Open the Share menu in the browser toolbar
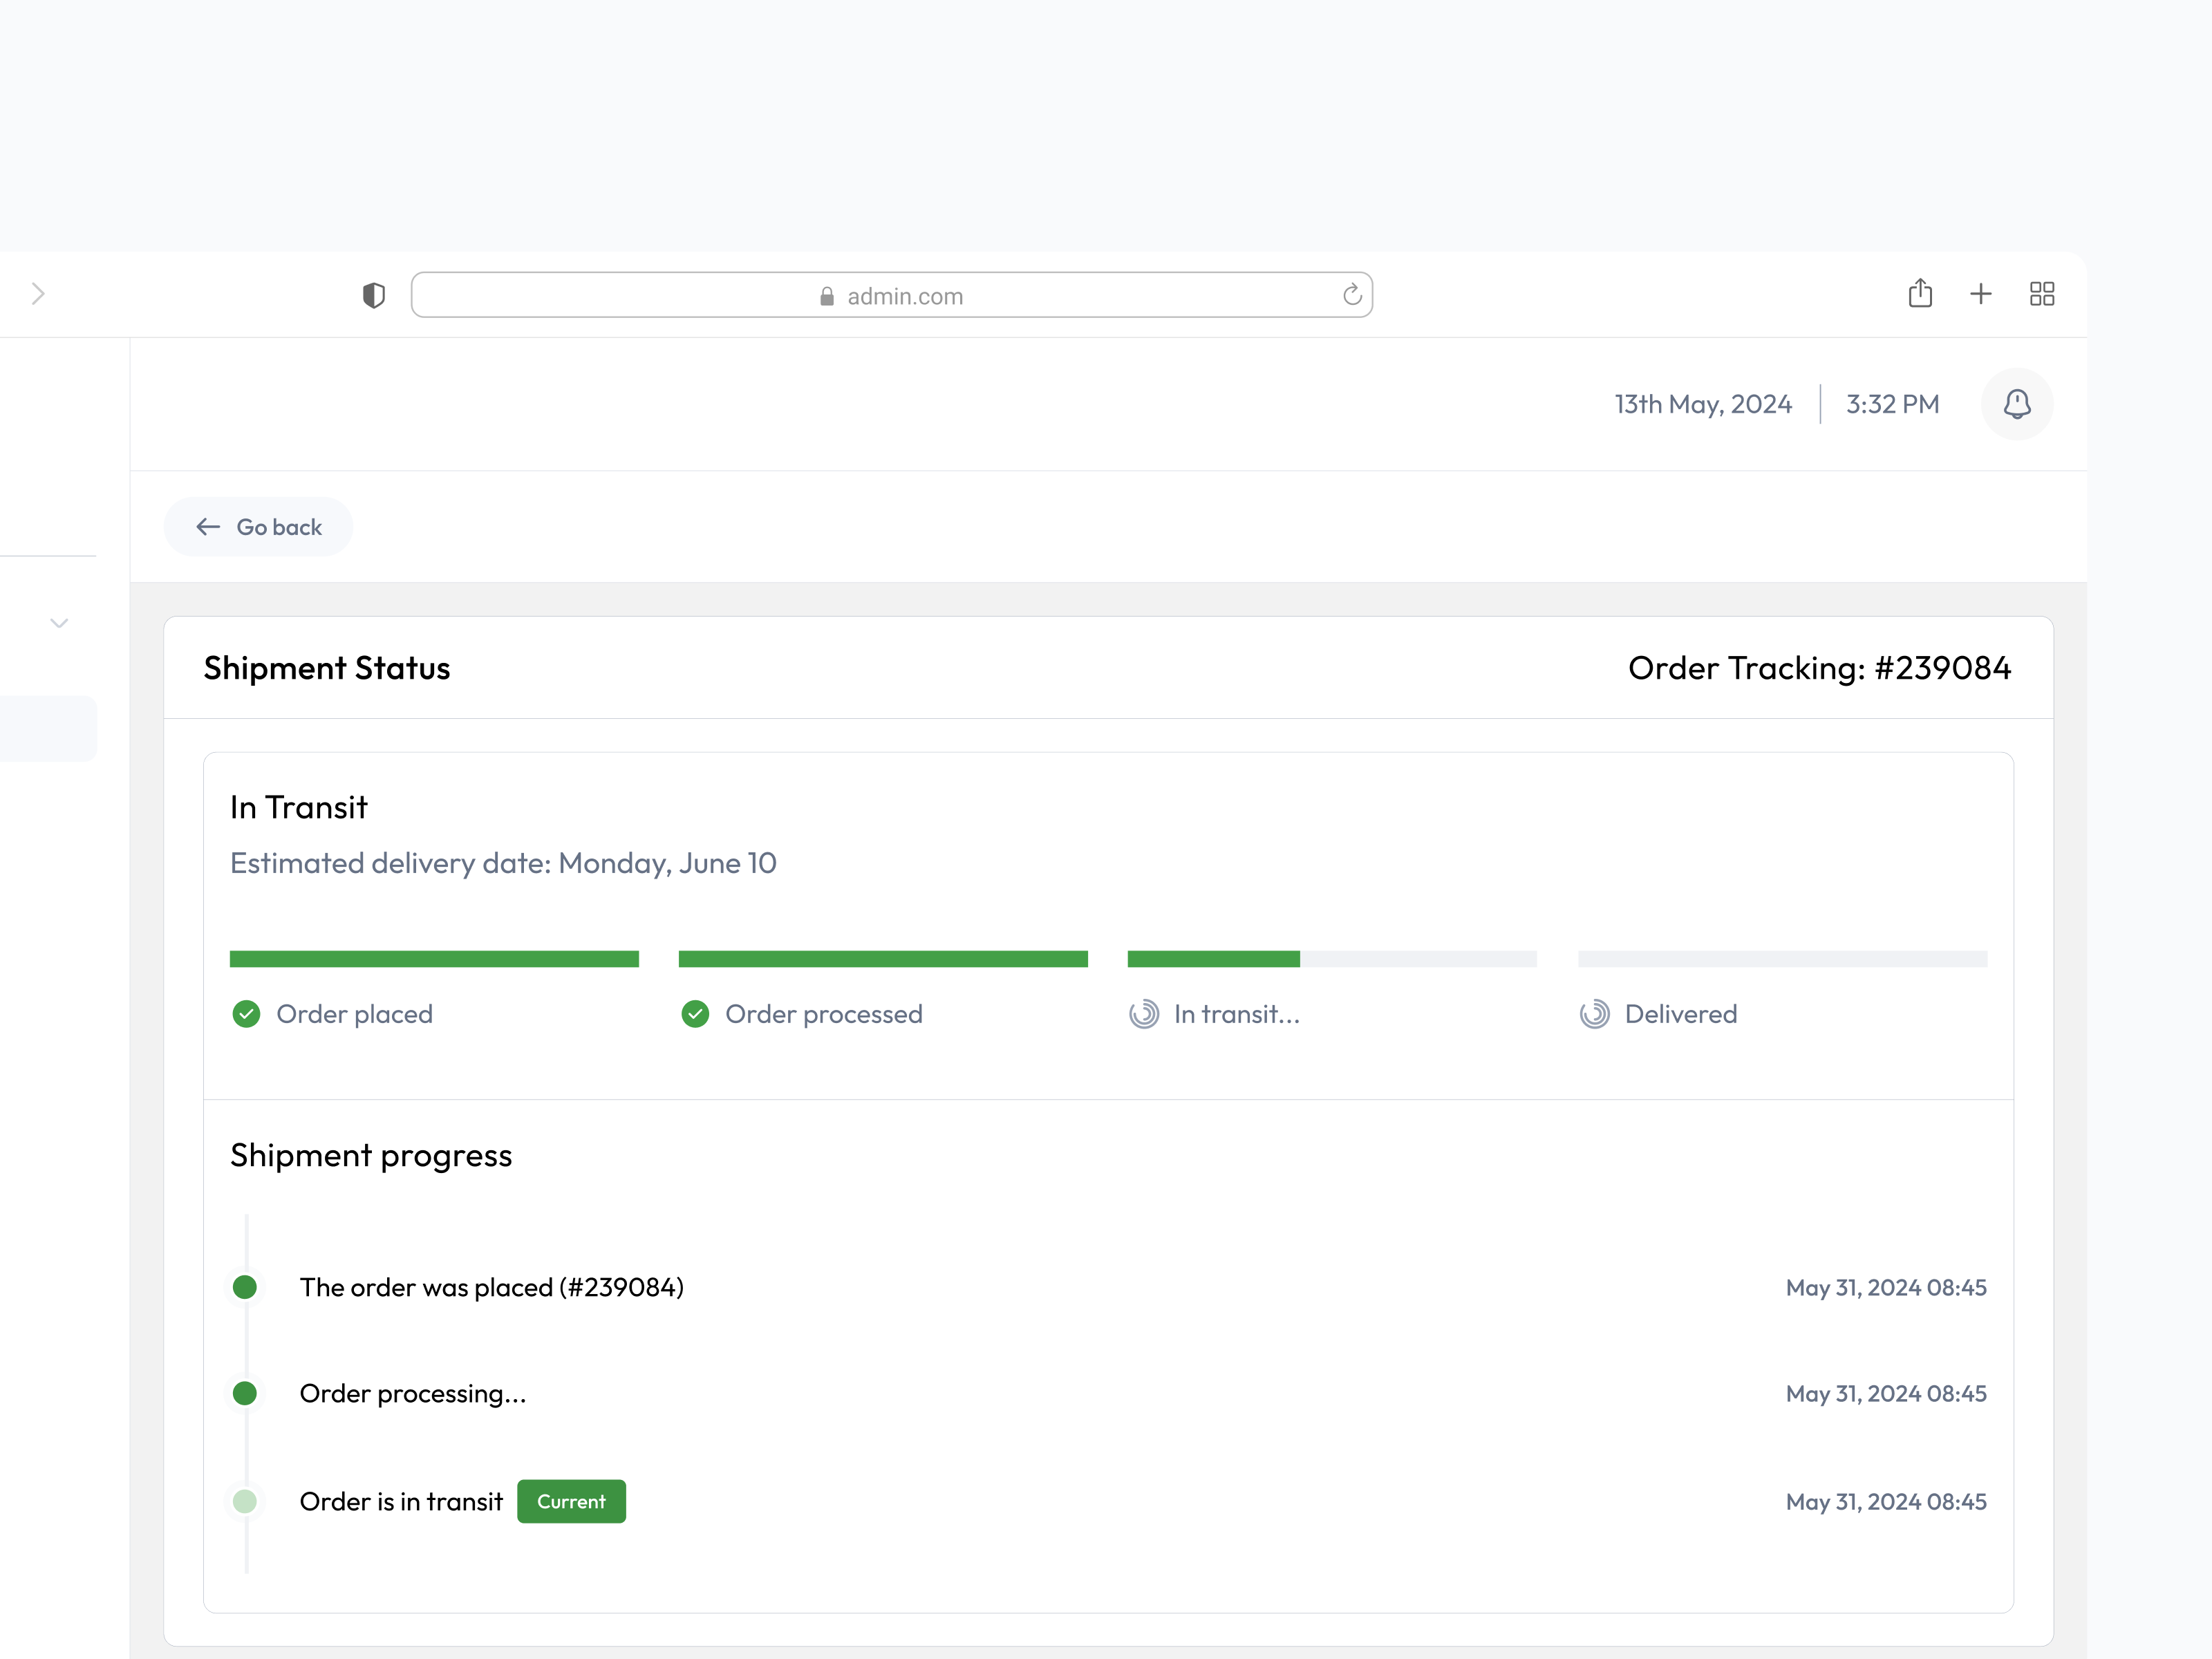The image size is (2212, 1659). [1920, 293]
